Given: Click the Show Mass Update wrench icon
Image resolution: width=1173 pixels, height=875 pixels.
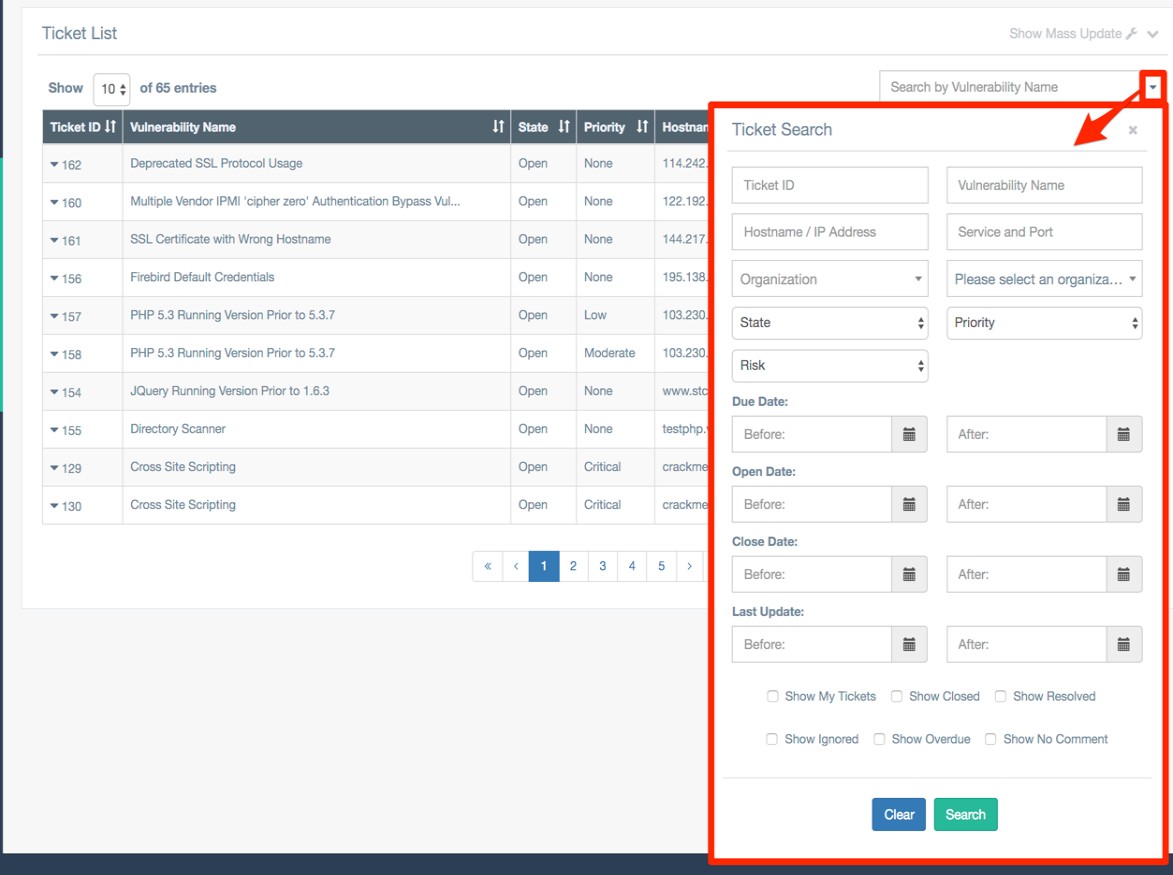Looking at the screenshot, I should point(1132,34).
